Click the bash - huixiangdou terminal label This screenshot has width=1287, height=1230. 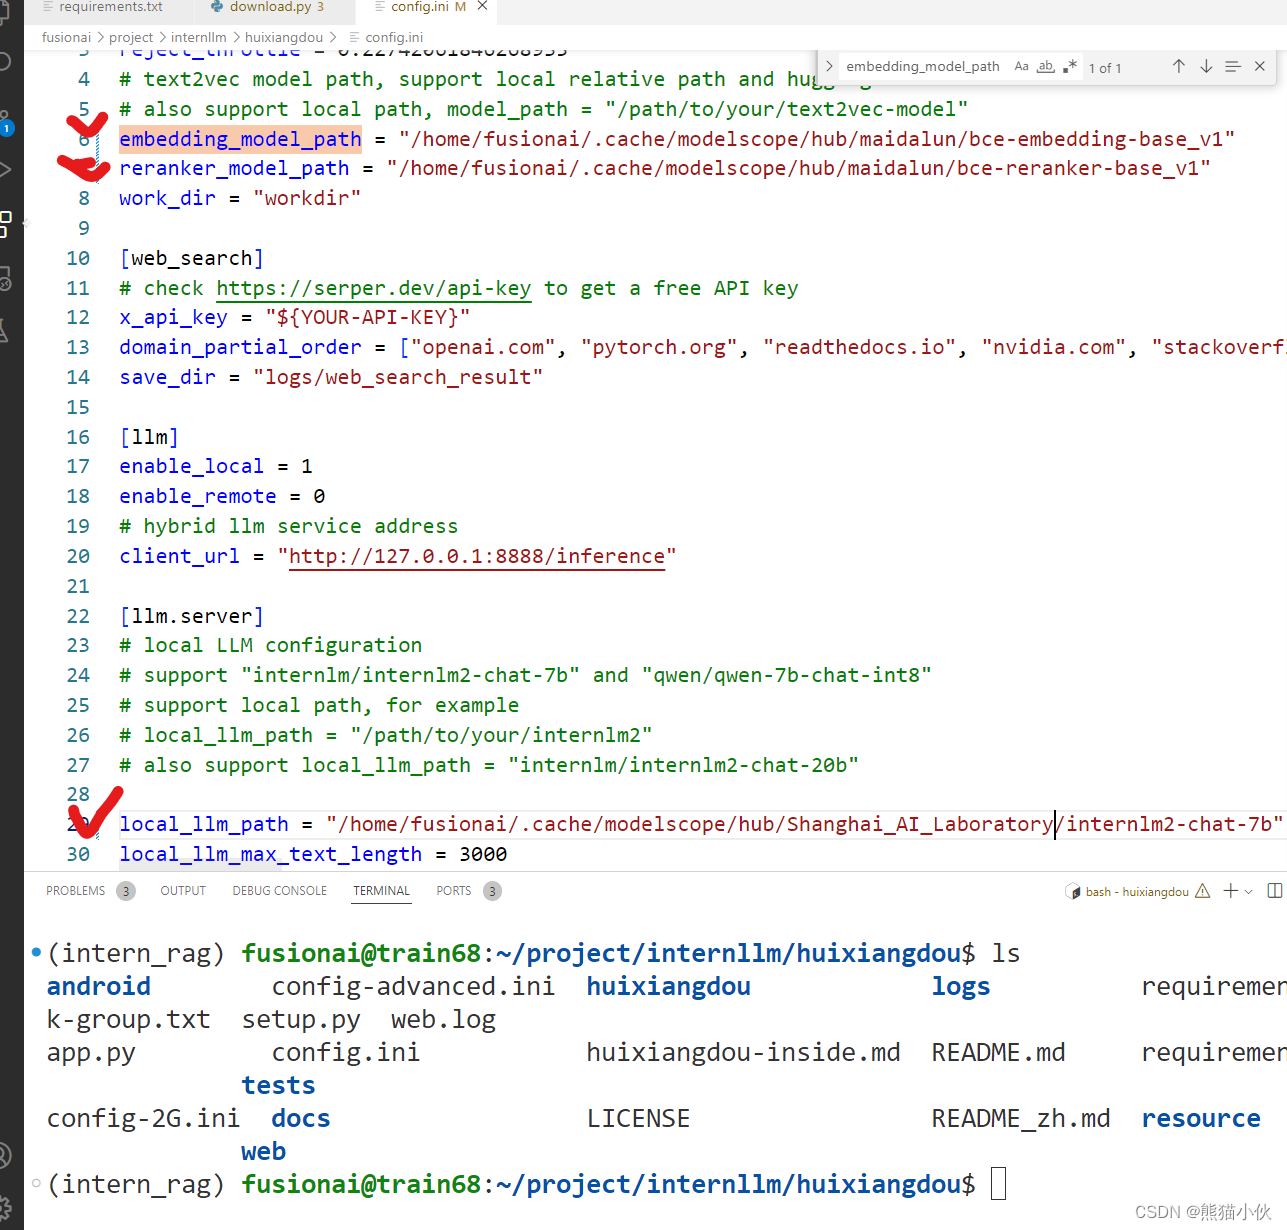(x=1137, y=892)
